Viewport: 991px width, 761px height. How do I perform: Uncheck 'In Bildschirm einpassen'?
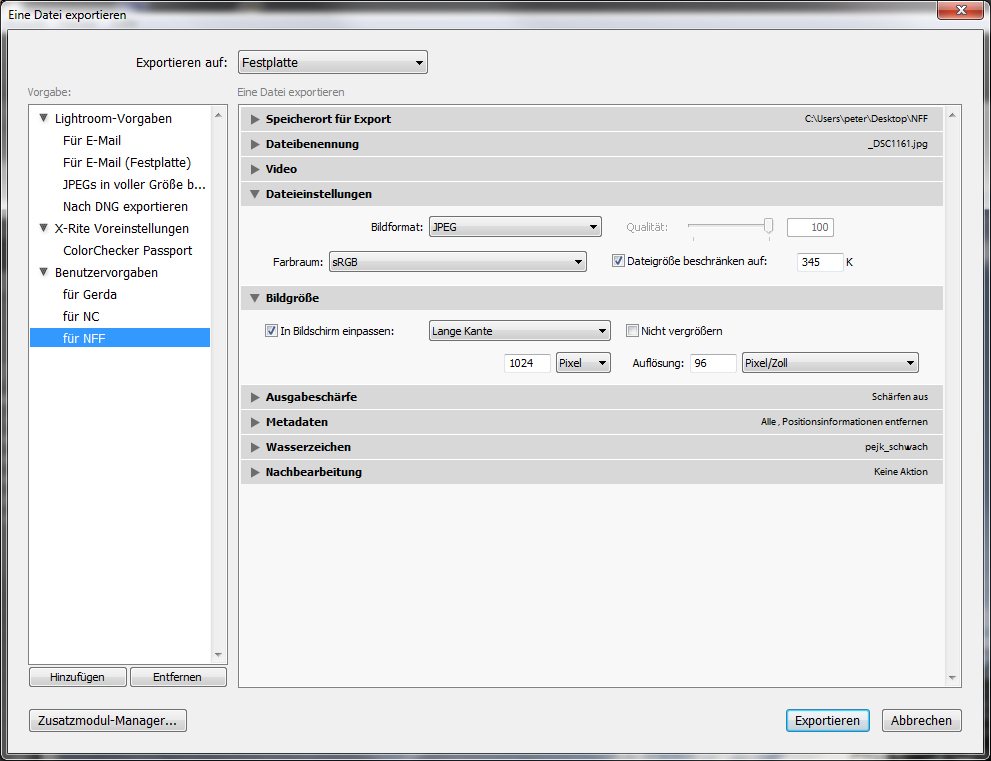(x=271, y=331)
